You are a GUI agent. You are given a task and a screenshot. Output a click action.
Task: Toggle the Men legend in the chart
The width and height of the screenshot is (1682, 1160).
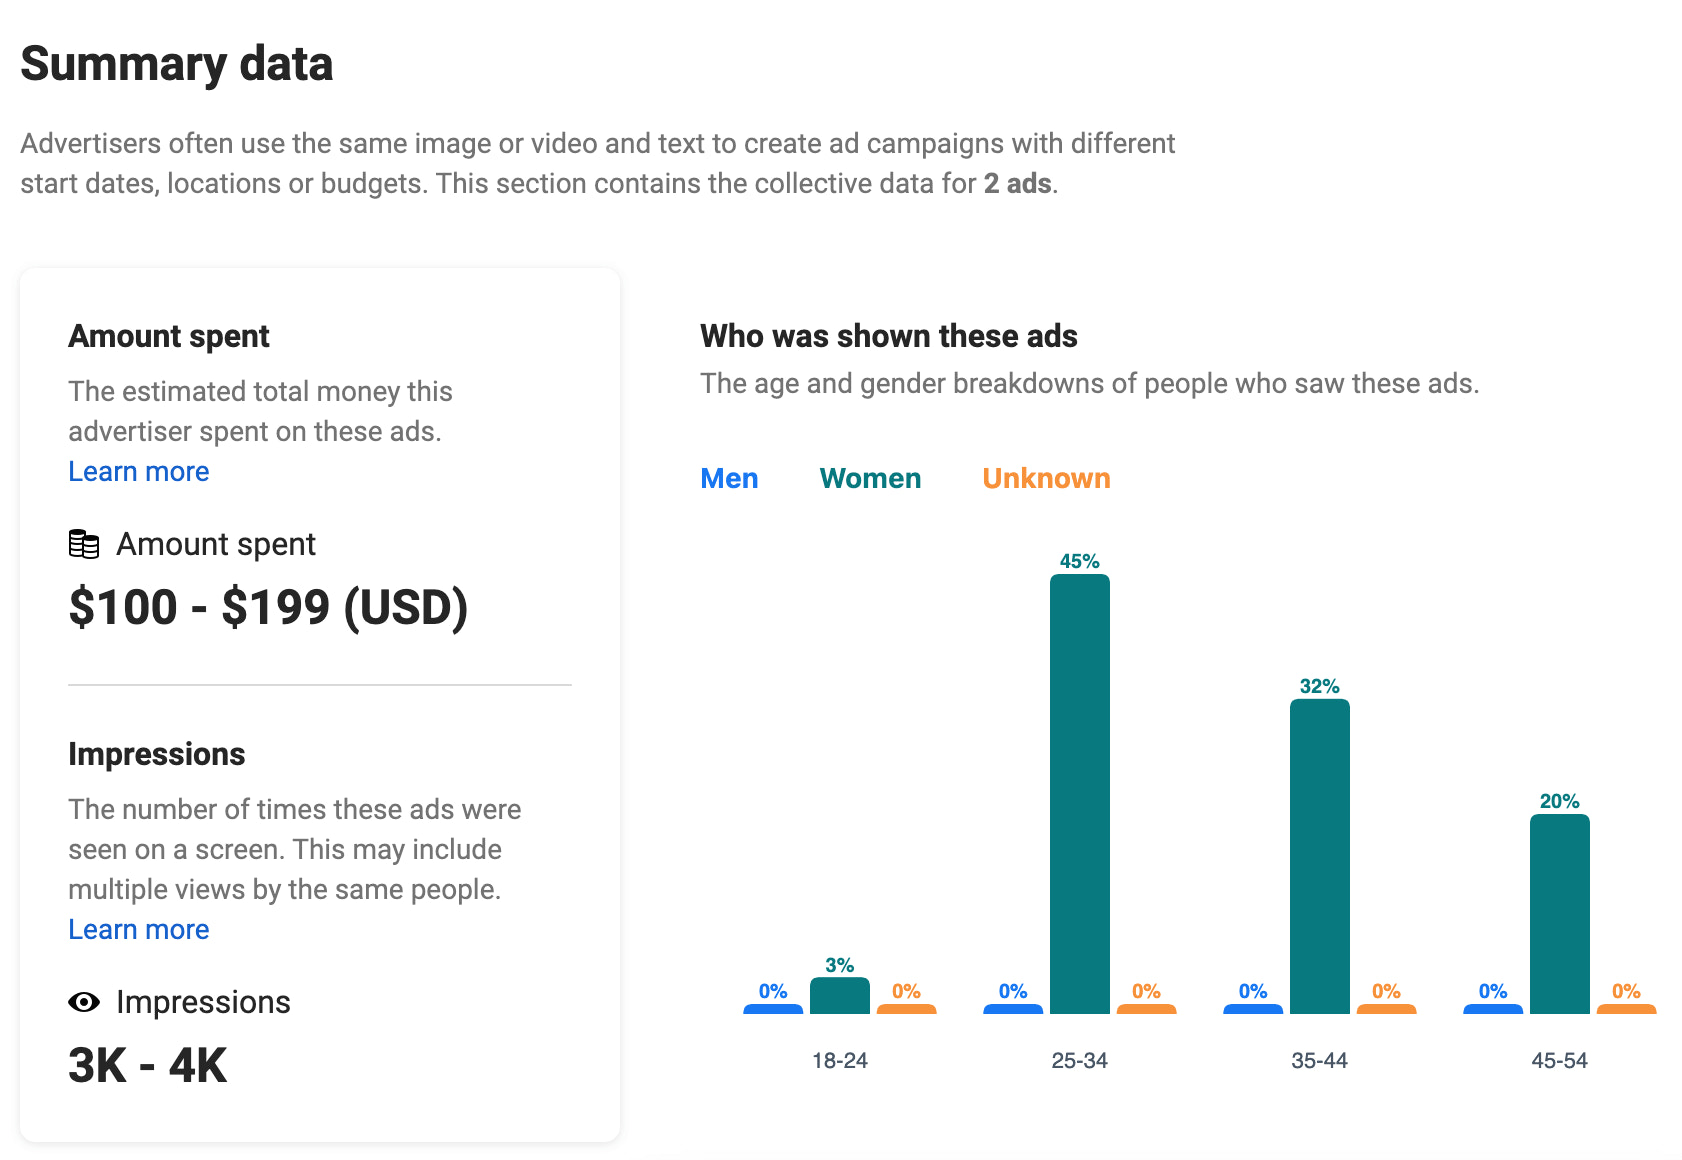pos(729,478)
